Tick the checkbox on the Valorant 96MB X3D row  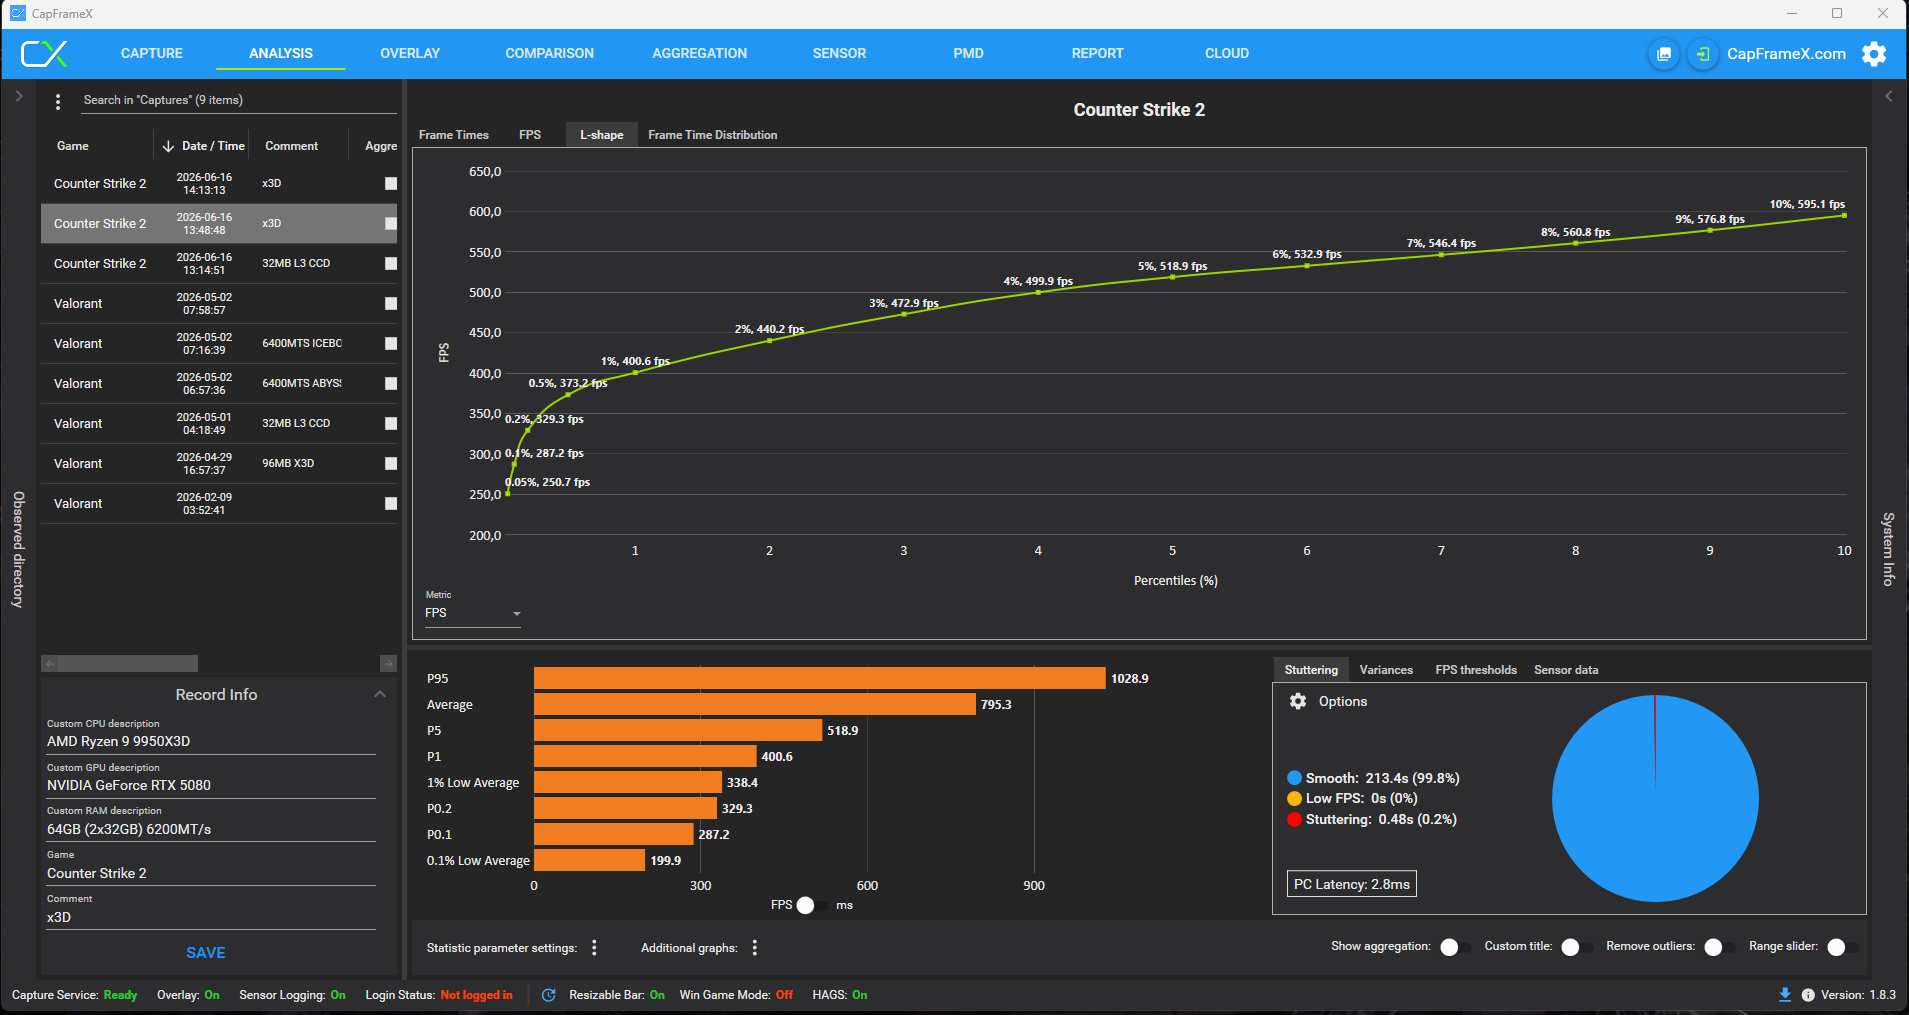pos(391,464)
